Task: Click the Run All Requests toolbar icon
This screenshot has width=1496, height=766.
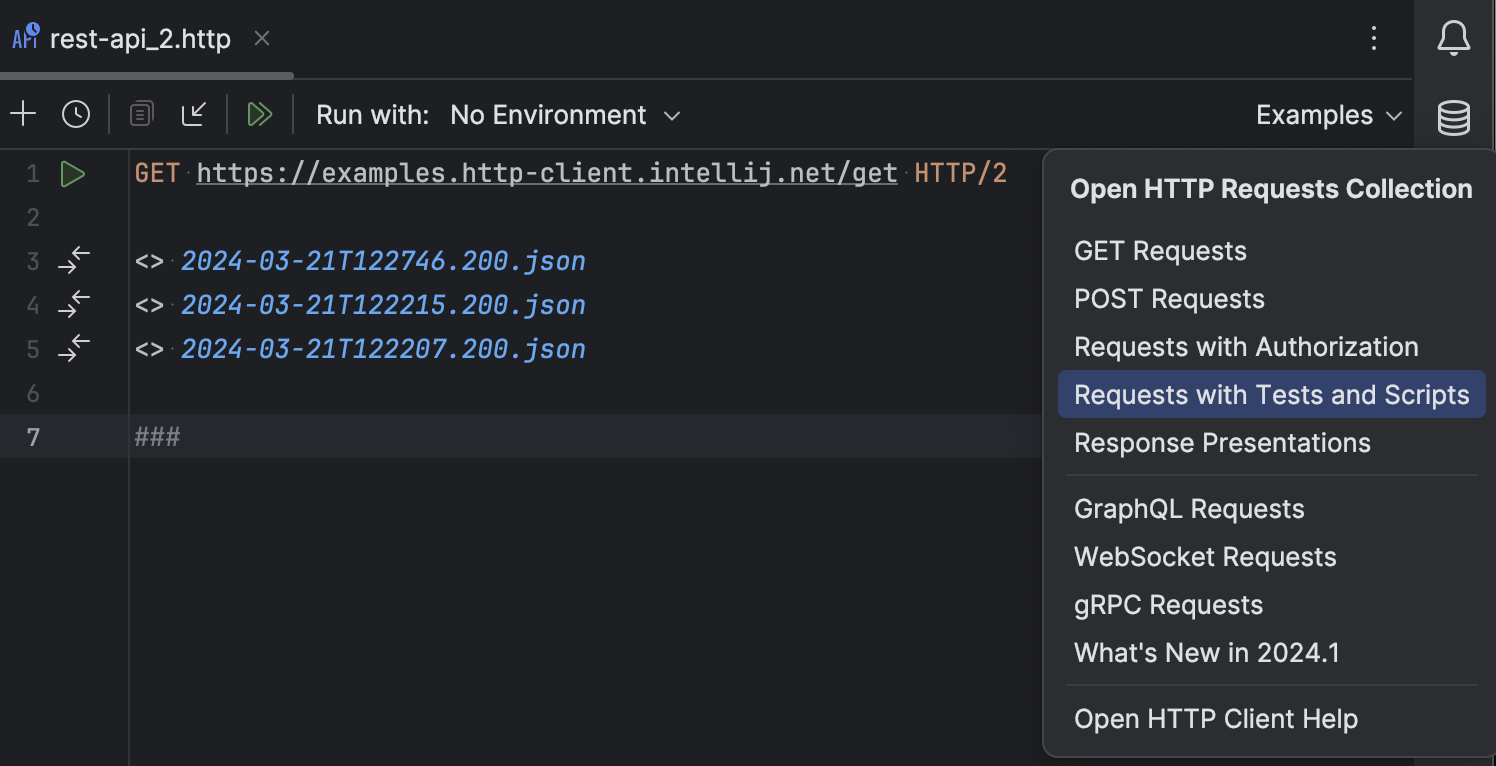Action: [260, 113]
